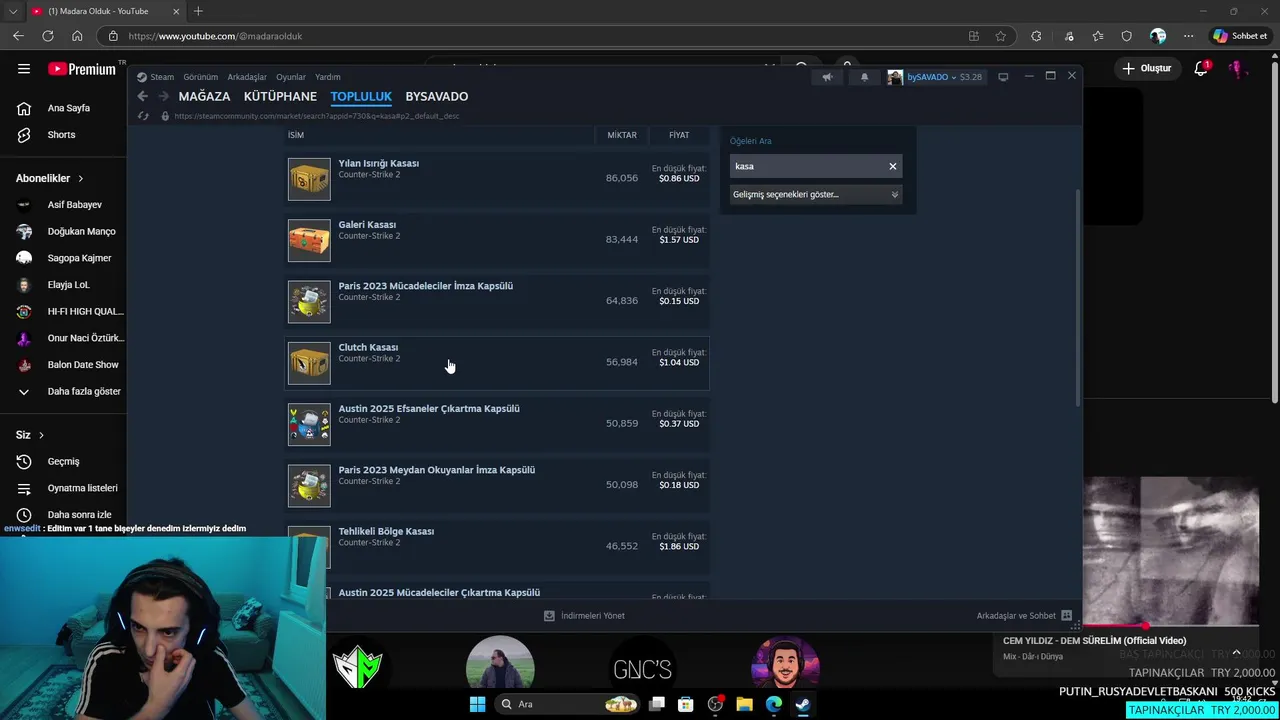Open File Explorer from taskbar
The image size is (1280, 720).
tap(744, 704)
